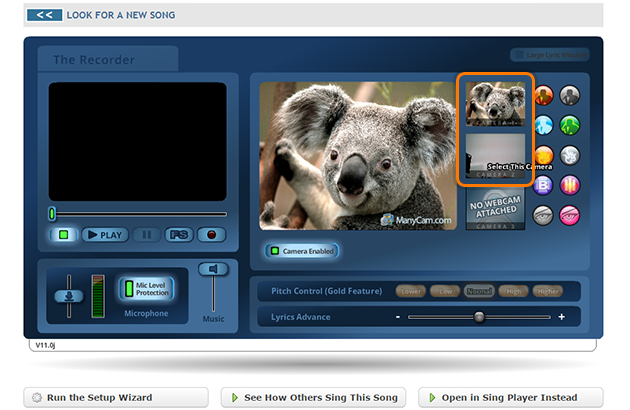
Task: Toggle fullscreen with the FS button
Action: tap(179, 235)
